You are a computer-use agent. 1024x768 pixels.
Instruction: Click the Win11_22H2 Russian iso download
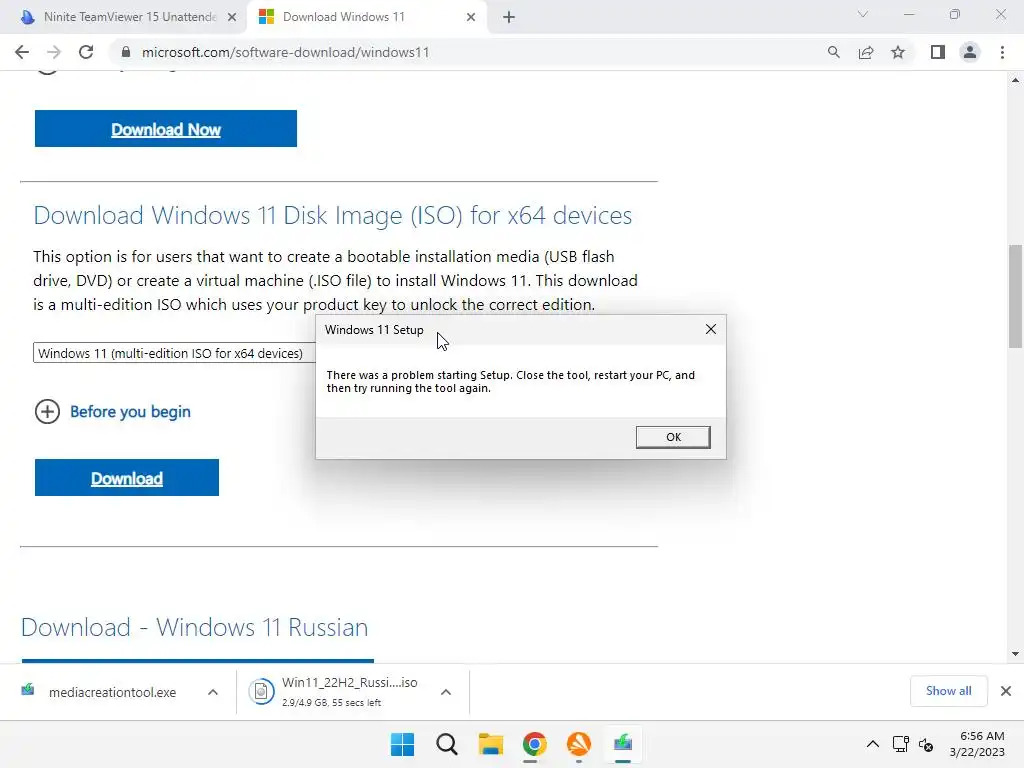[349, 682]
